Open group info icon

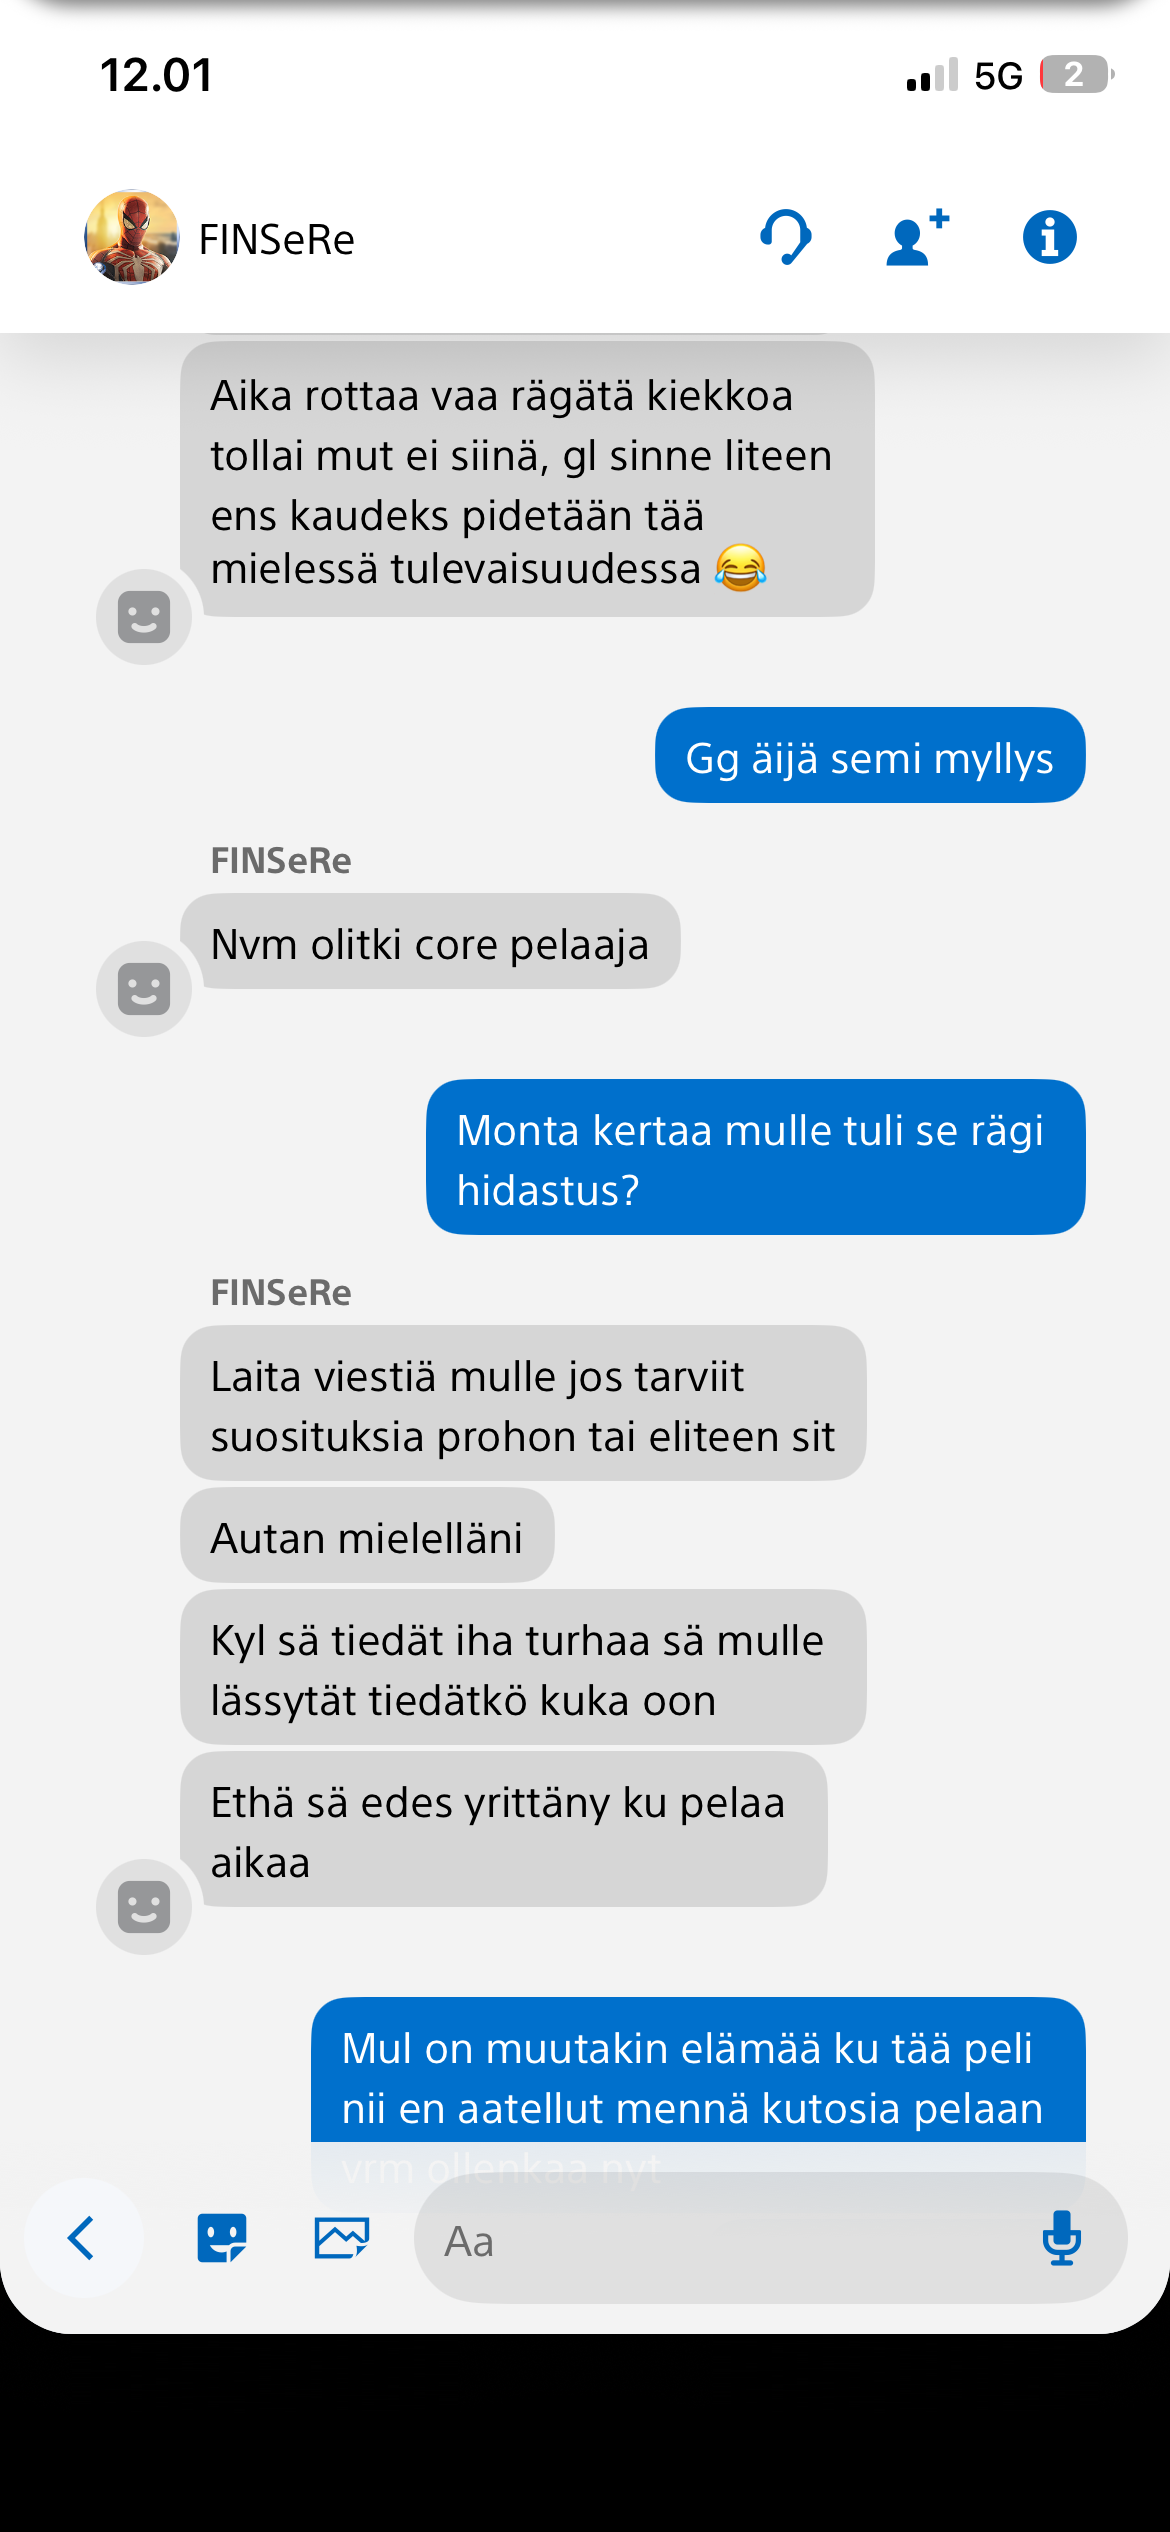point(1049,238)
